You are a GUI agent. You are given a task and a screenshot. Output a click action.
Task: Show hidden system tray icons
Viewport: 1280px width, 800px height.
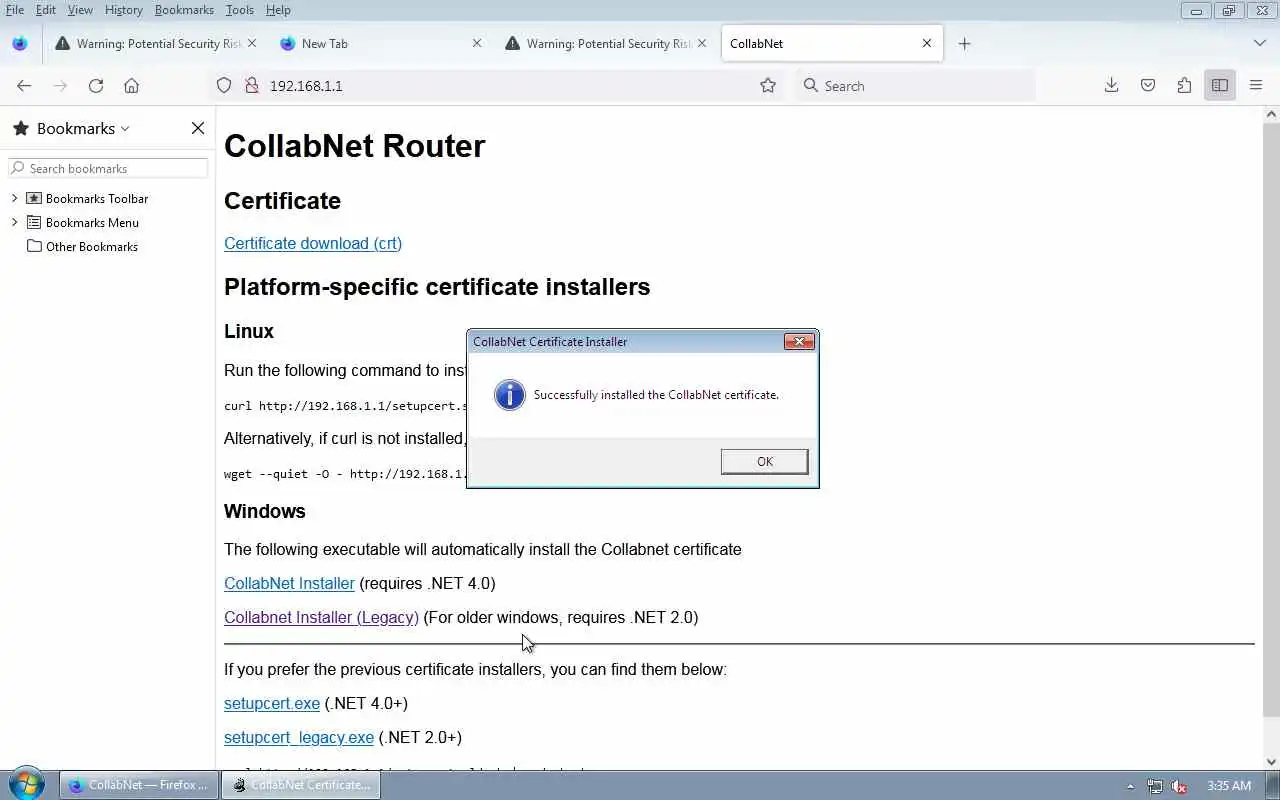[1130, 786]
